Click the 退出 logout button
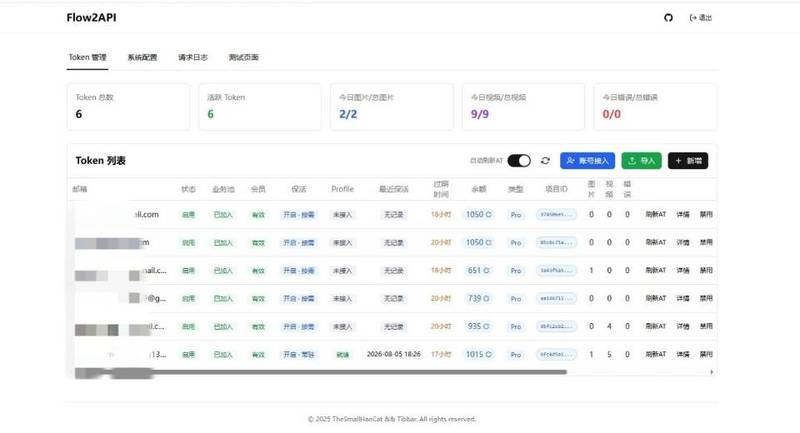This screenshot has height=433, width=800. point(701,18)
